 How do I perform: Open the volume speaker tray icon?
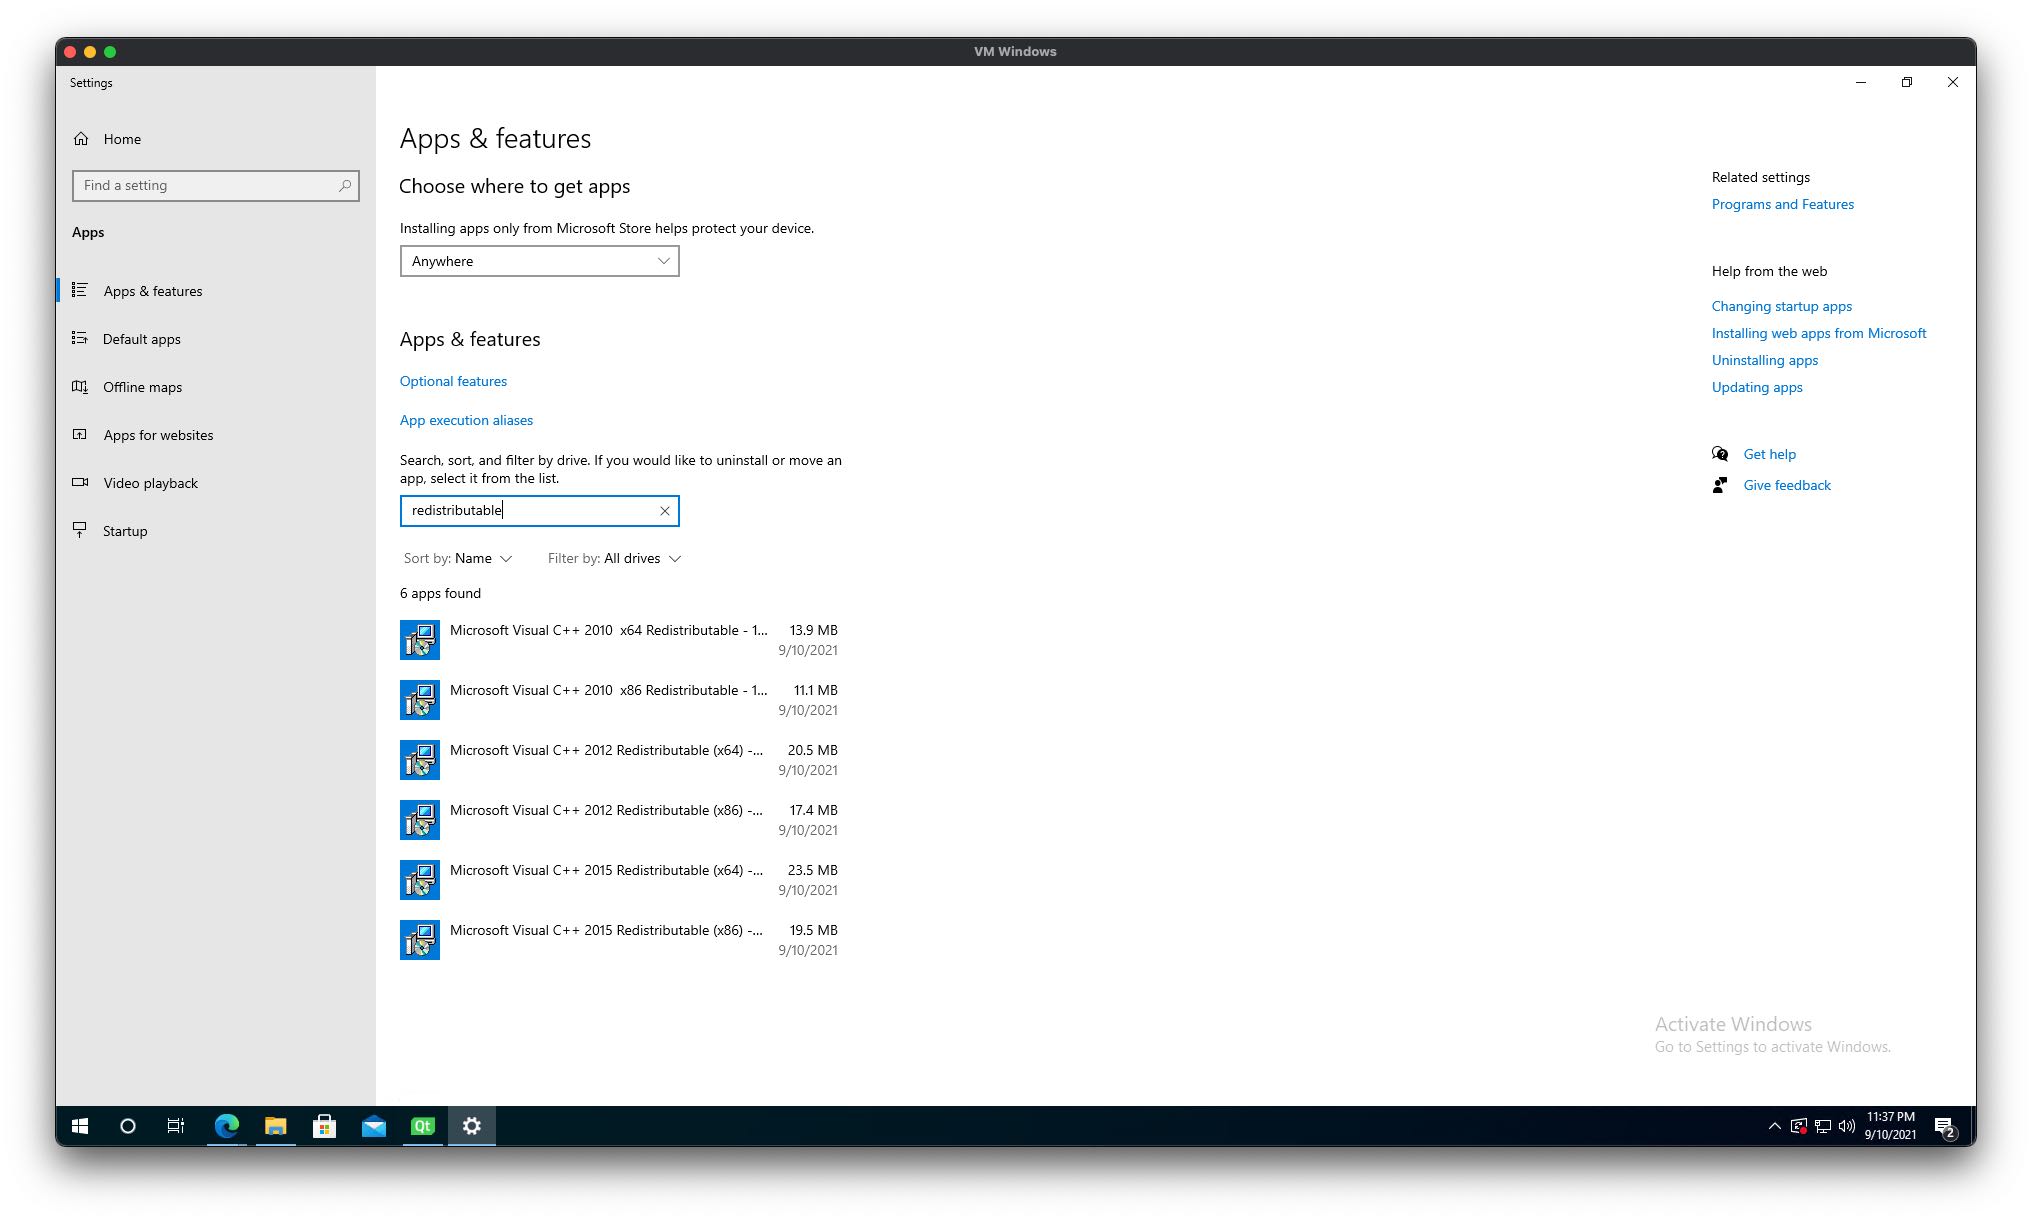click(1847, 1126)
